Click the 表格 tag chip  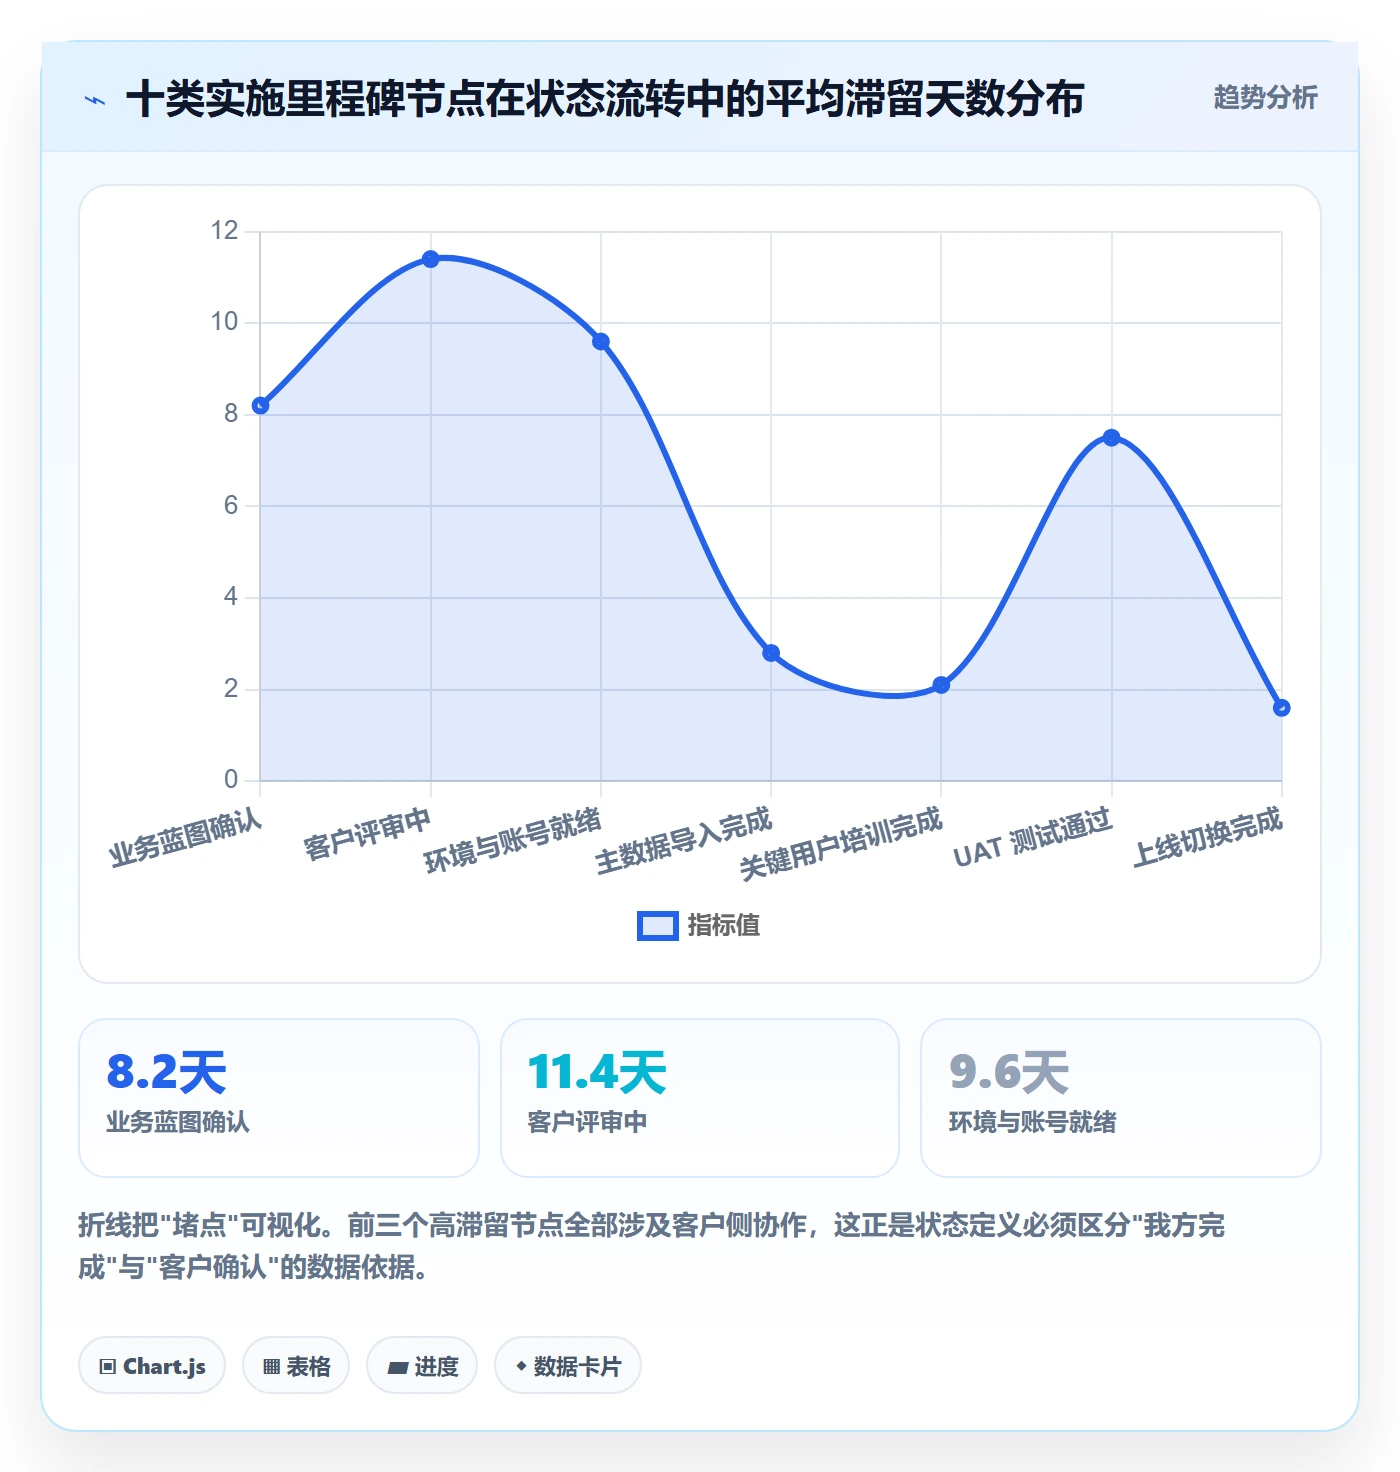[x=296, y=1365]
